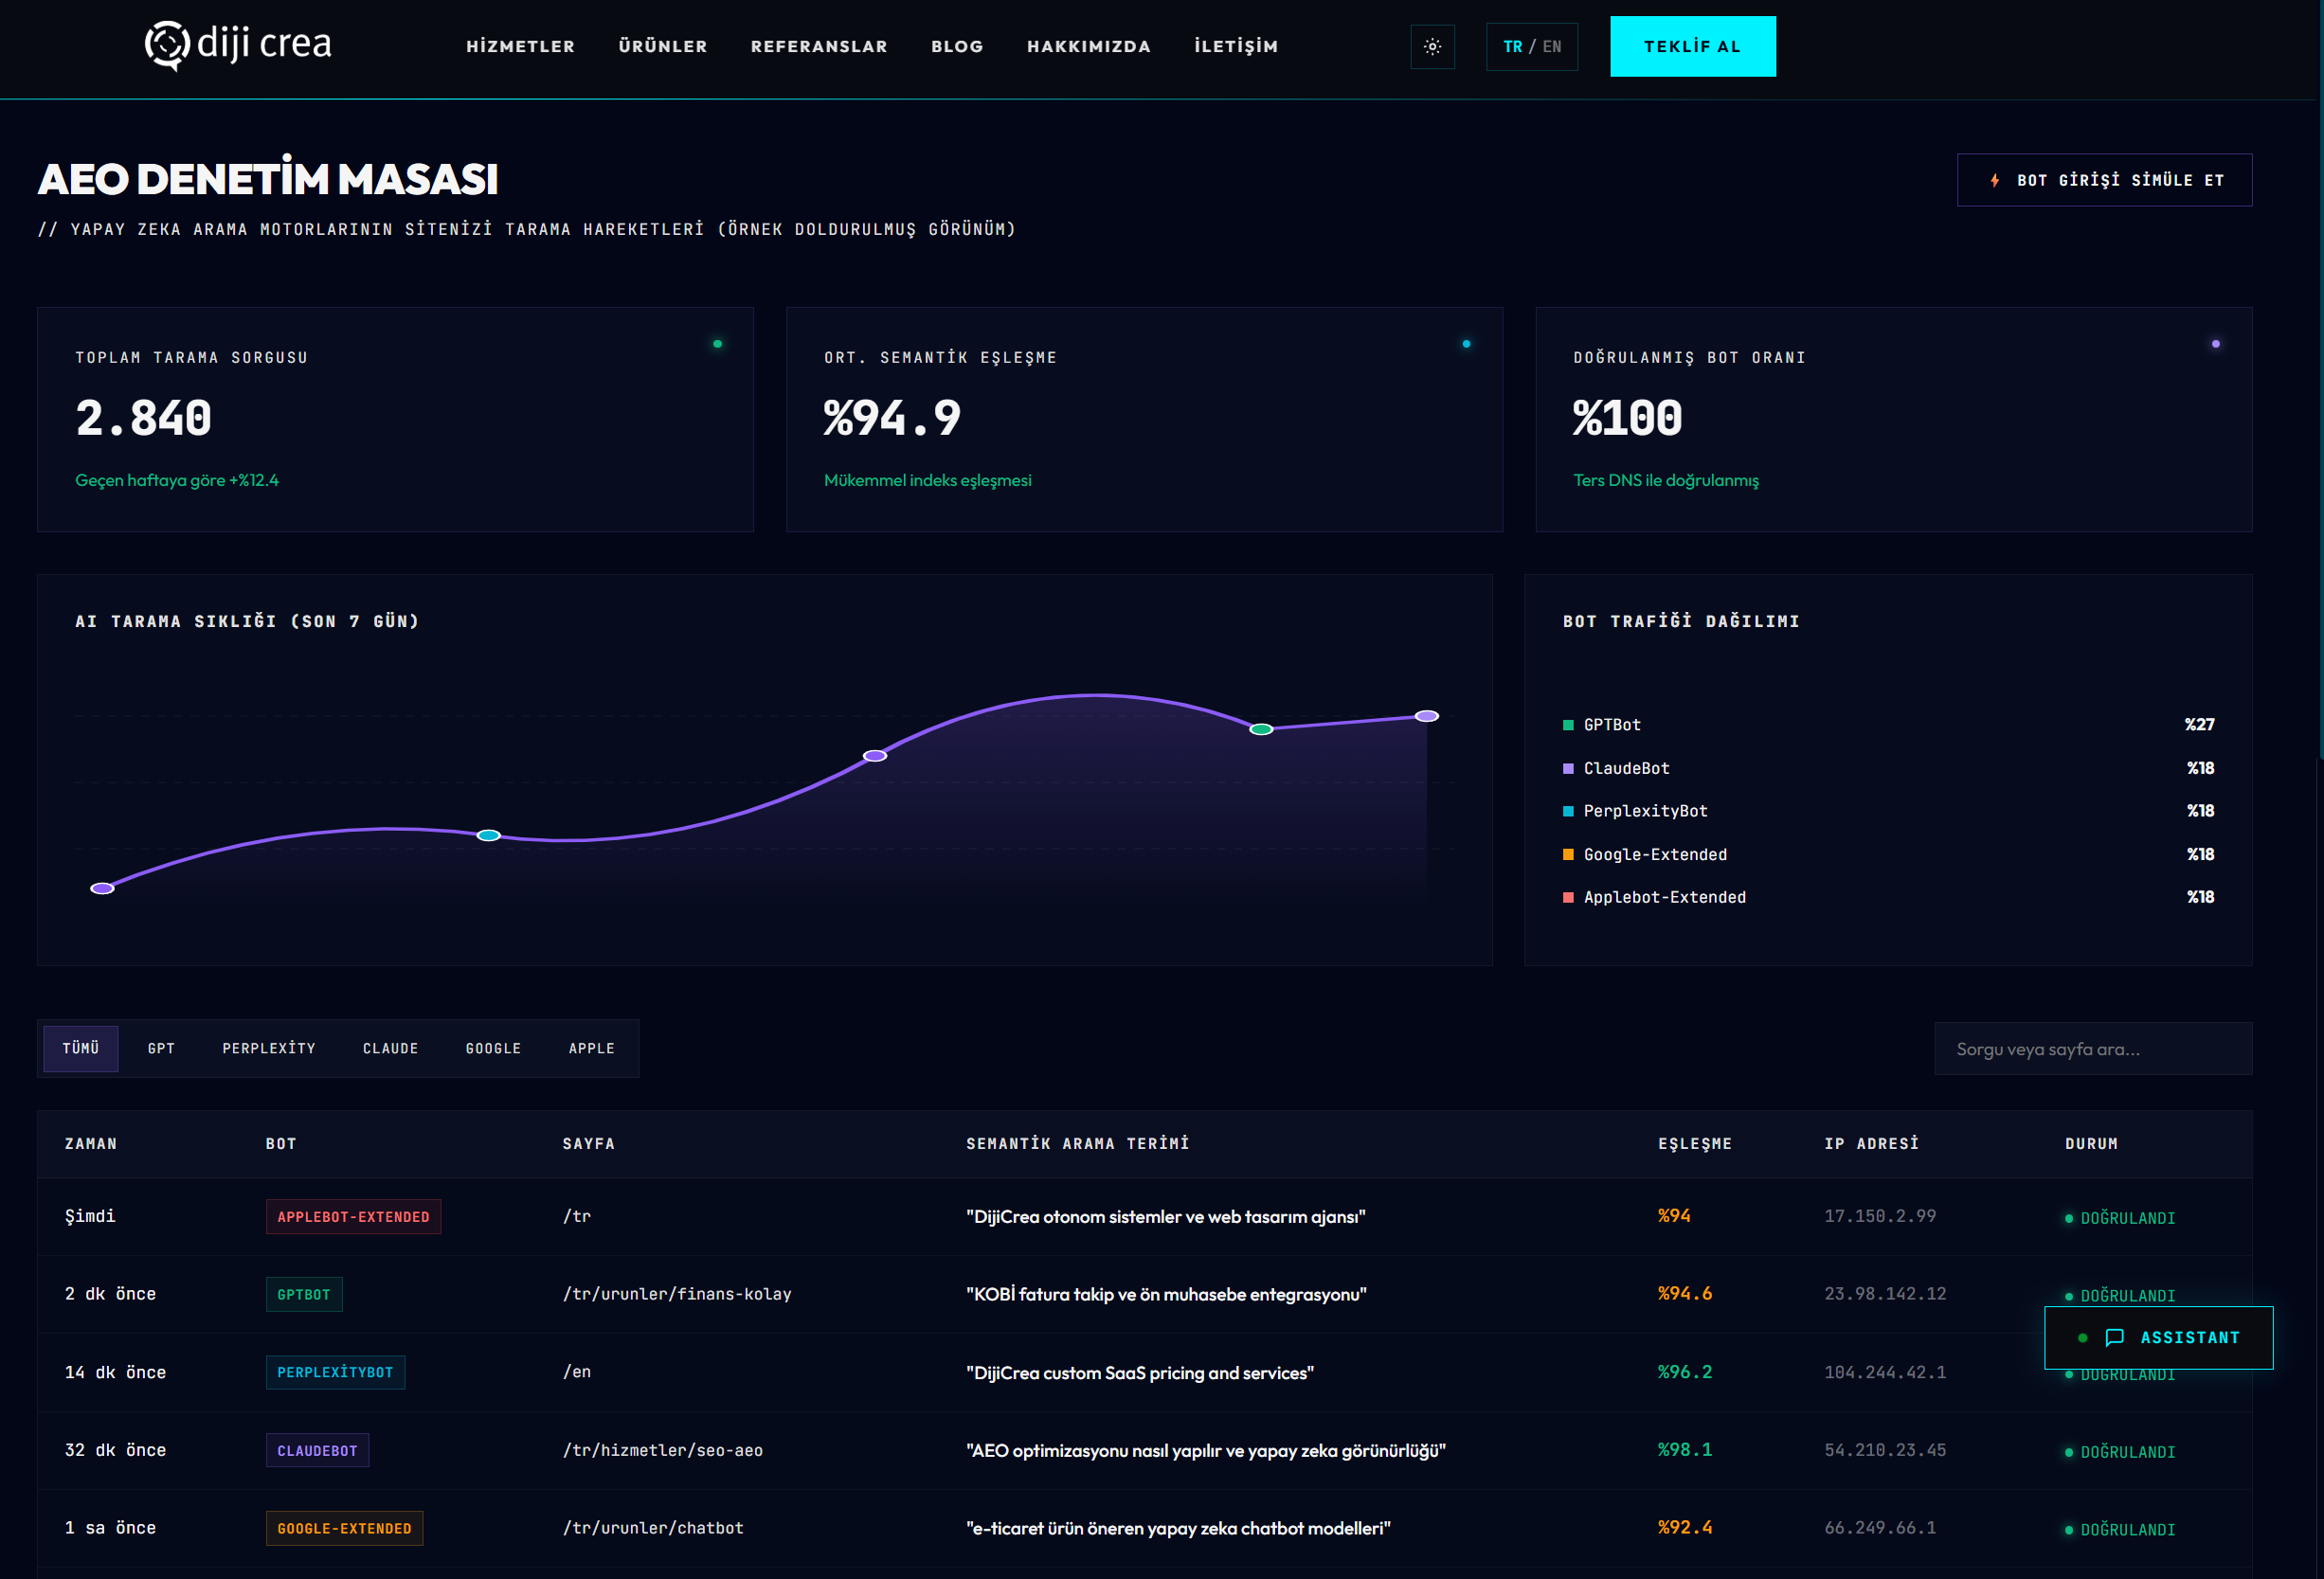This screenshot has width=2324, height=1579.
Task: Click the TOPLAM TARAMA SORGUSU card
Action: pos(395,419)
